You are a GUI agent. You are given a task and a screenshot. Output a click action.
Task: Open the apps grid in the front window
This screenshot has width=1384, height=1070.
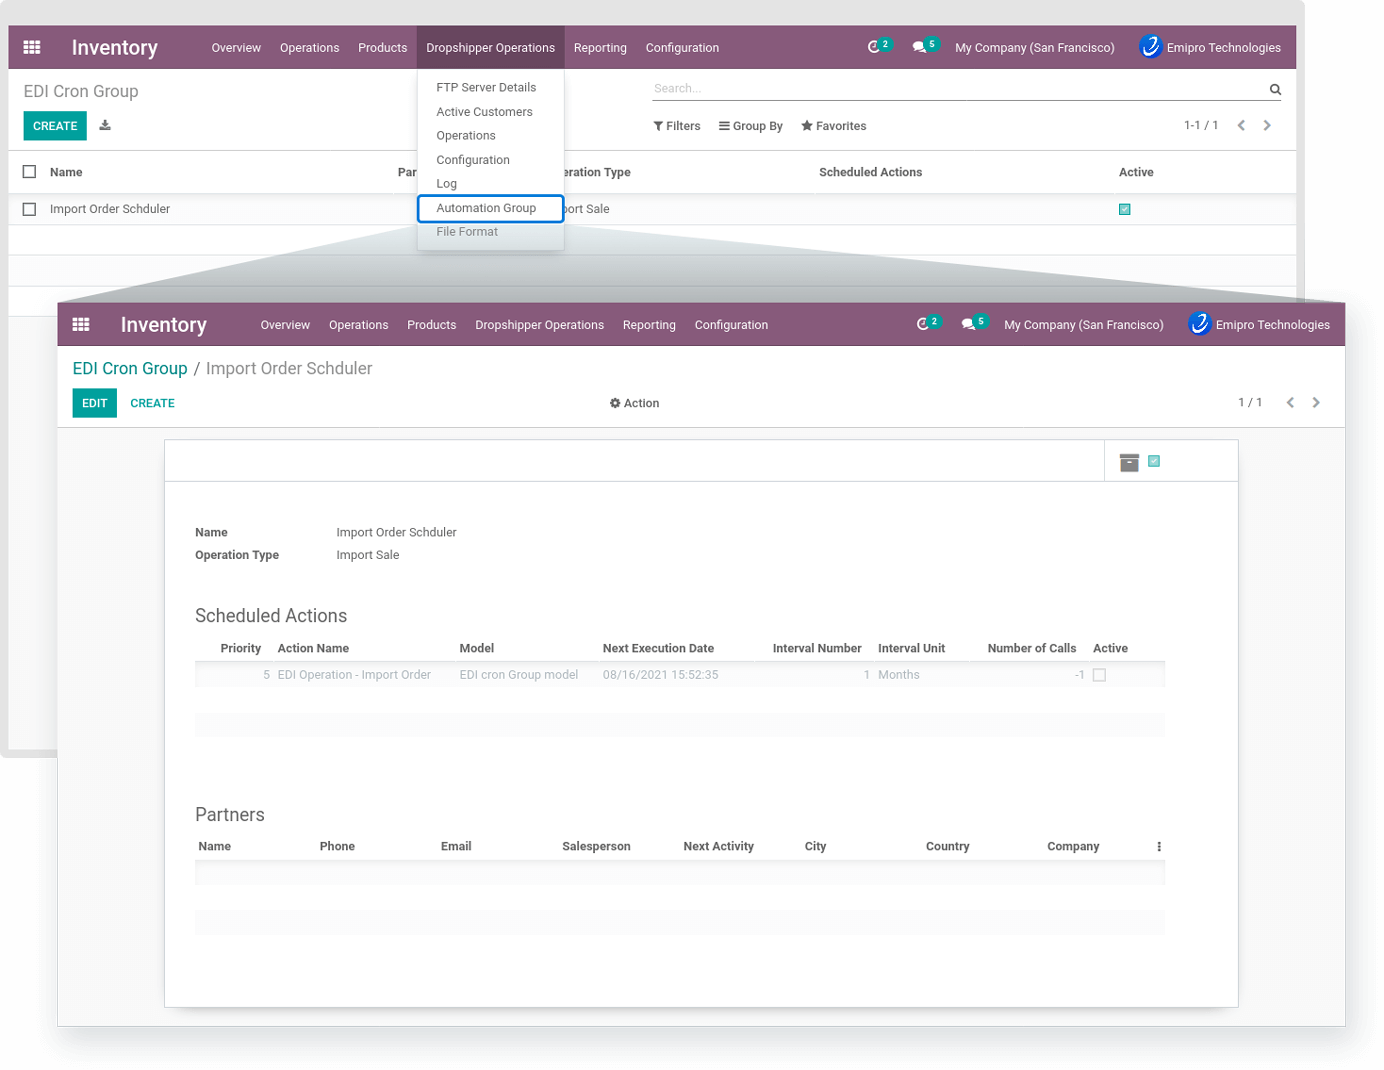pos(81,325)
